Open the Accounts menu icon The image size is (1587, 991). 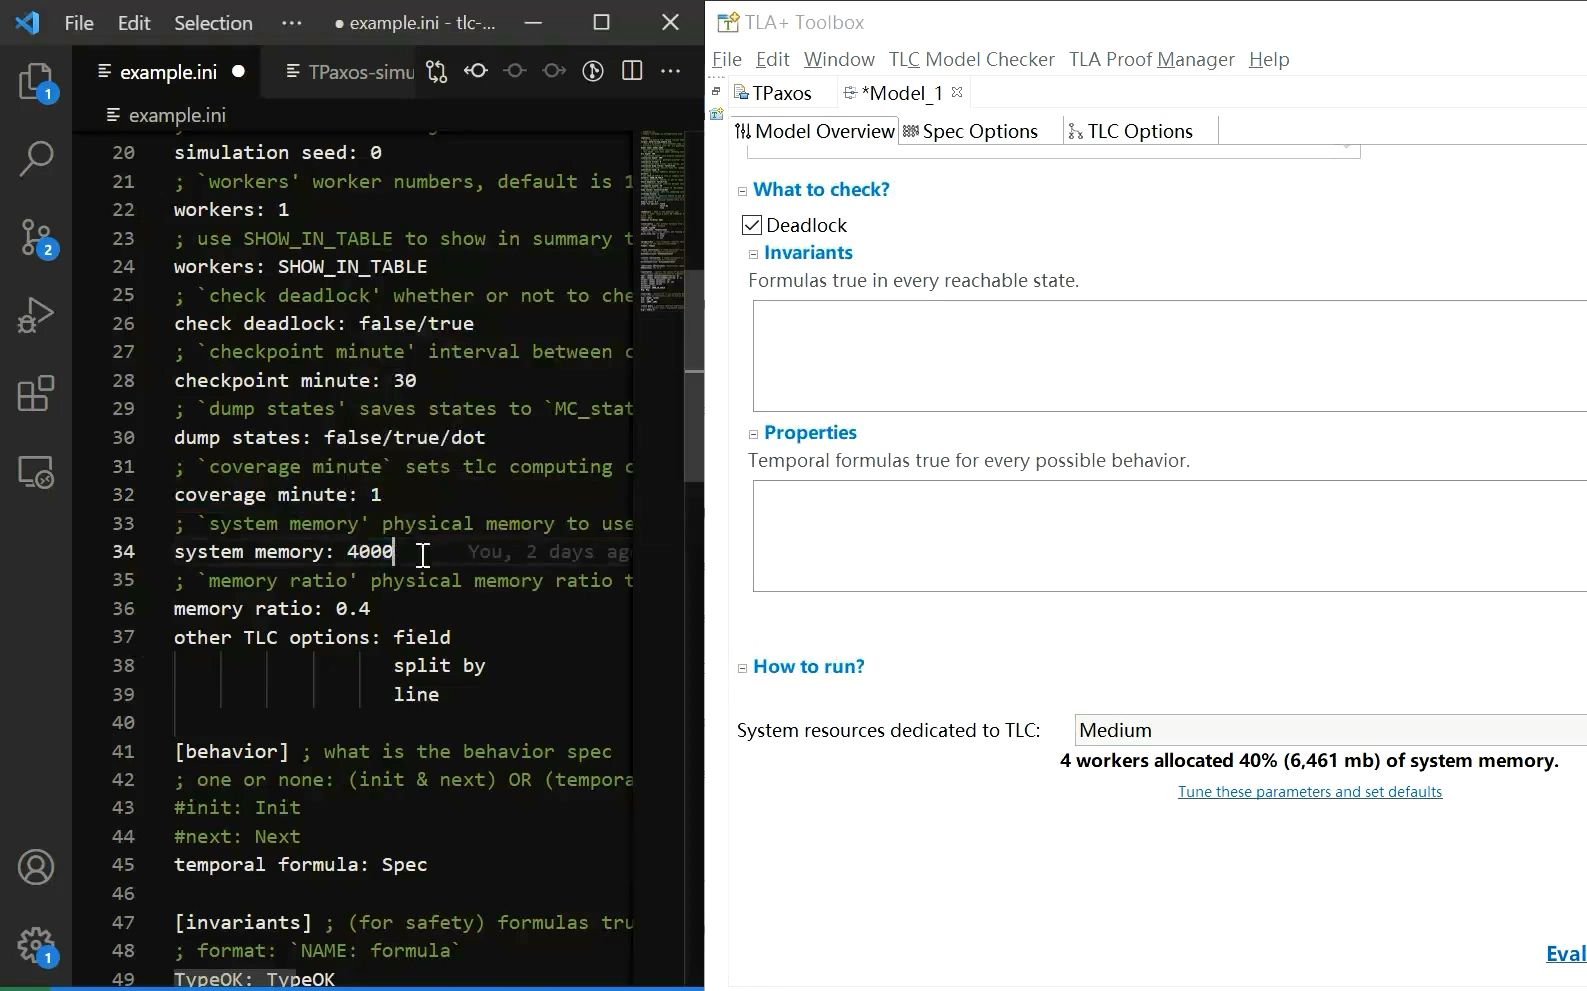click(x=36, y=867)
